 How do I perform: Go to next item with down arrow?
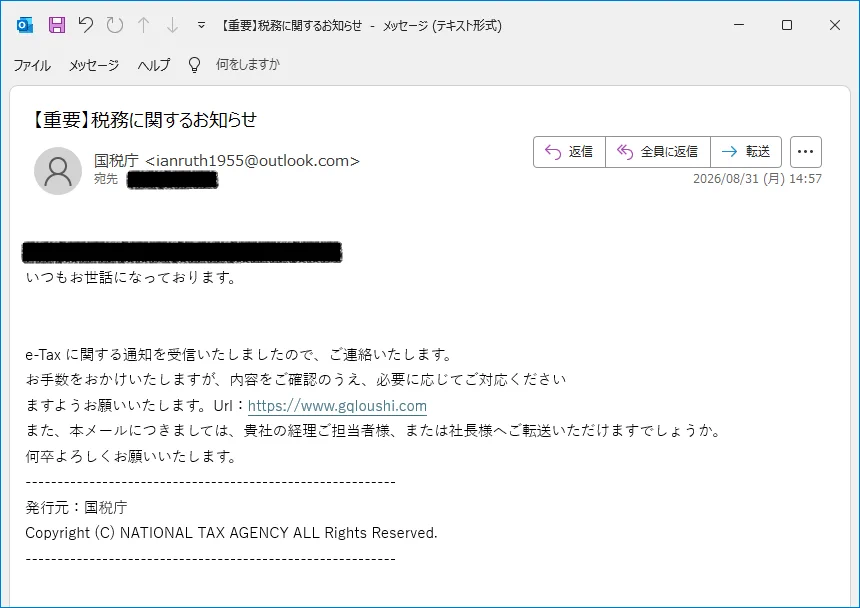pos(172,25)
